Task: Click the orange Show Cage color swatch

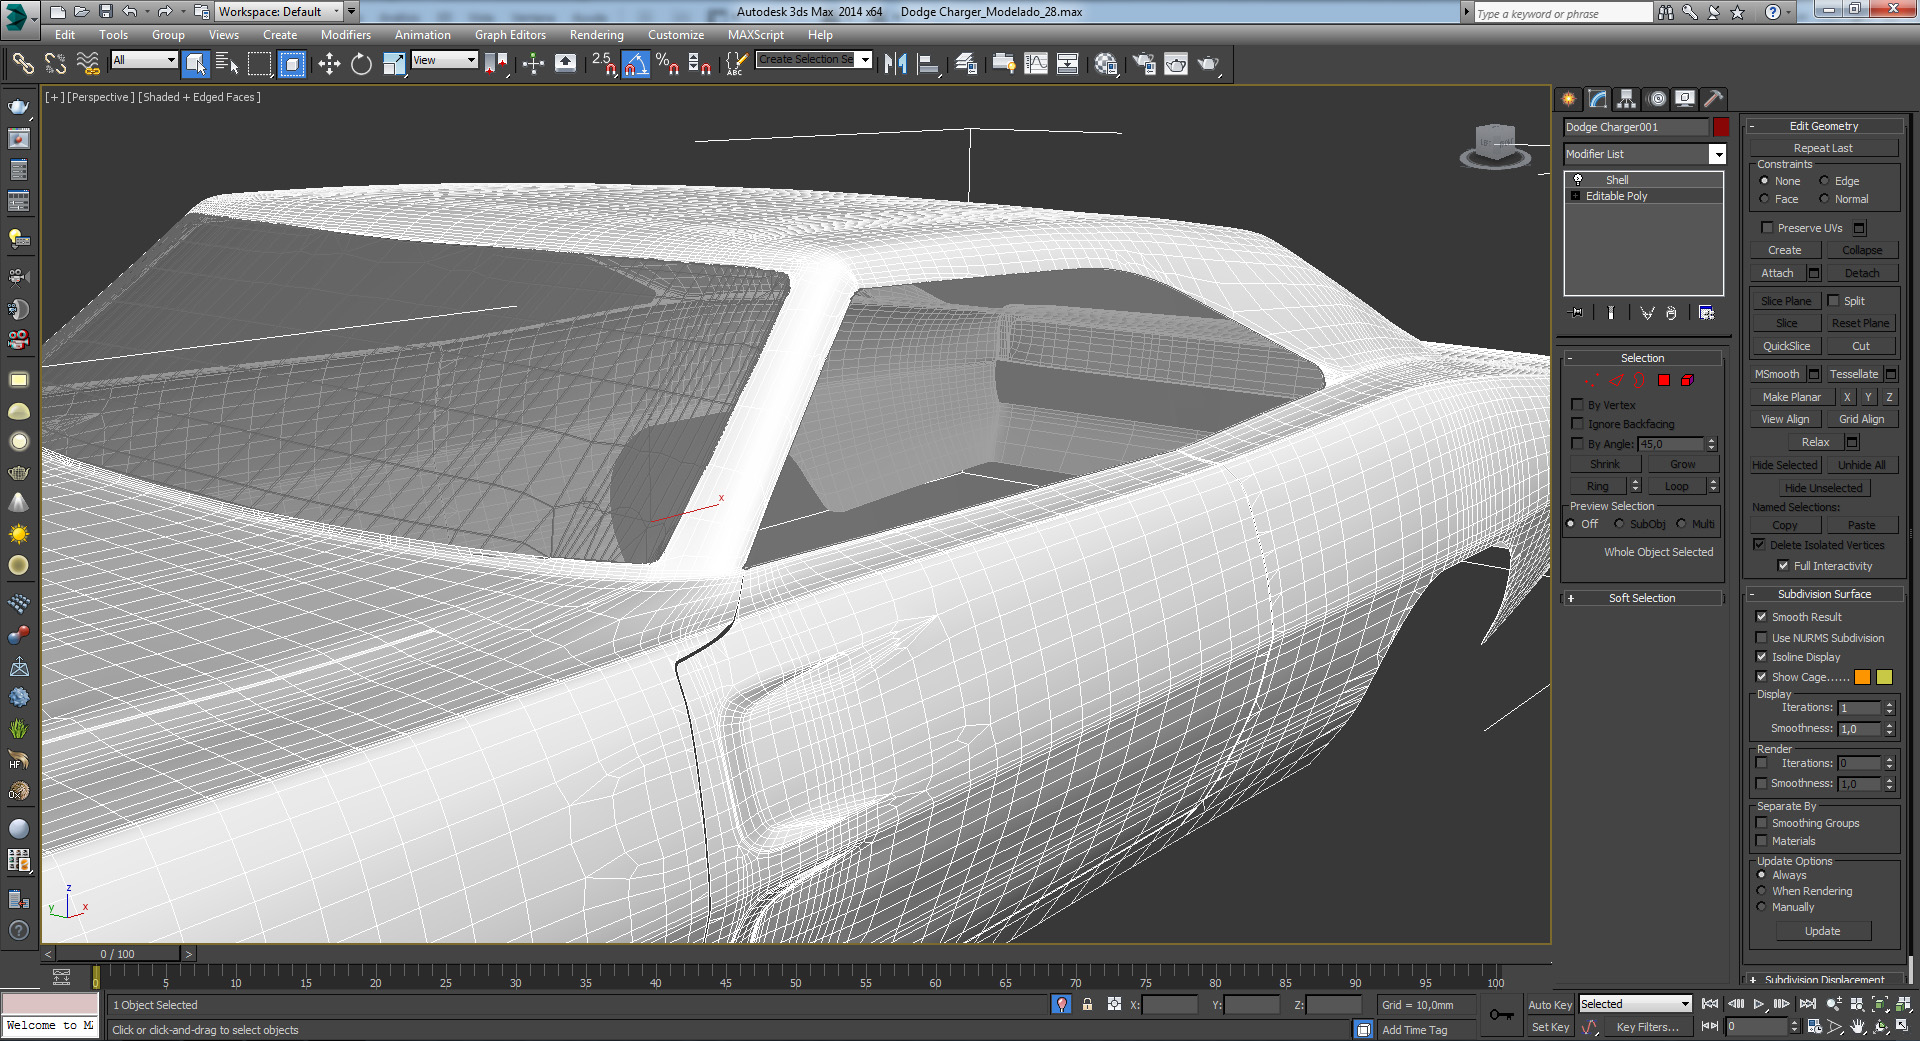Action: click(1862, 677)
